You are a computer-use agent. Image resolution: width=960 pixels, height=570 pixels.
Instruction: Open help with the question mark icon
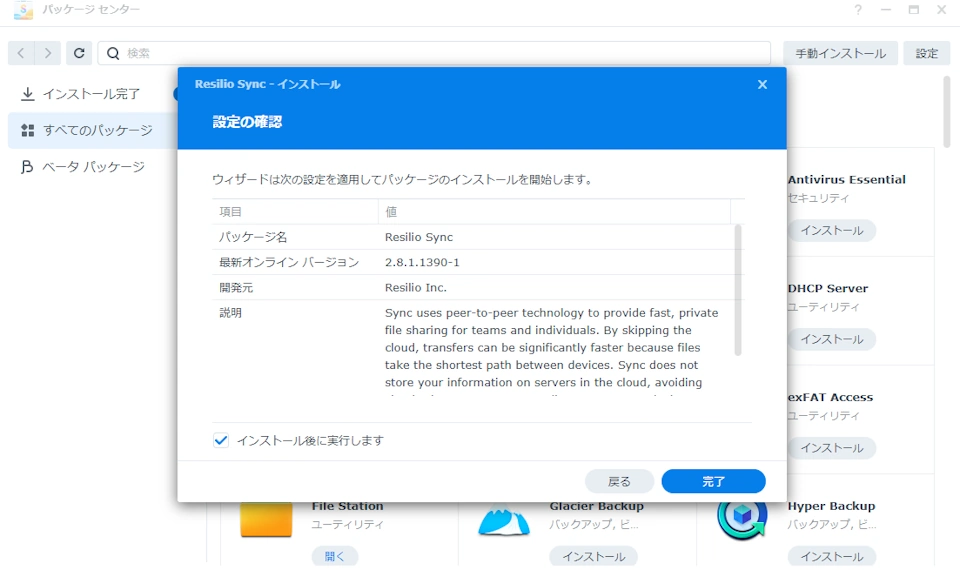858,10
